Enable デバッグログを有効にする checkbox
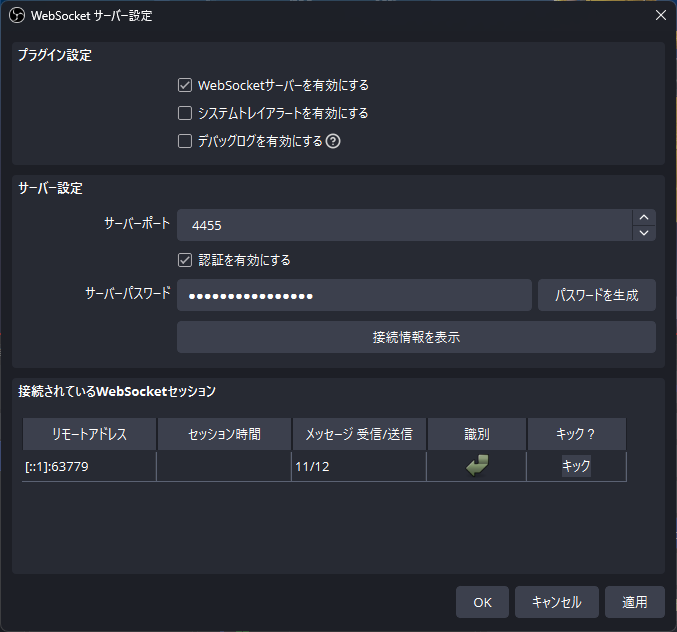 click(185, 141)
